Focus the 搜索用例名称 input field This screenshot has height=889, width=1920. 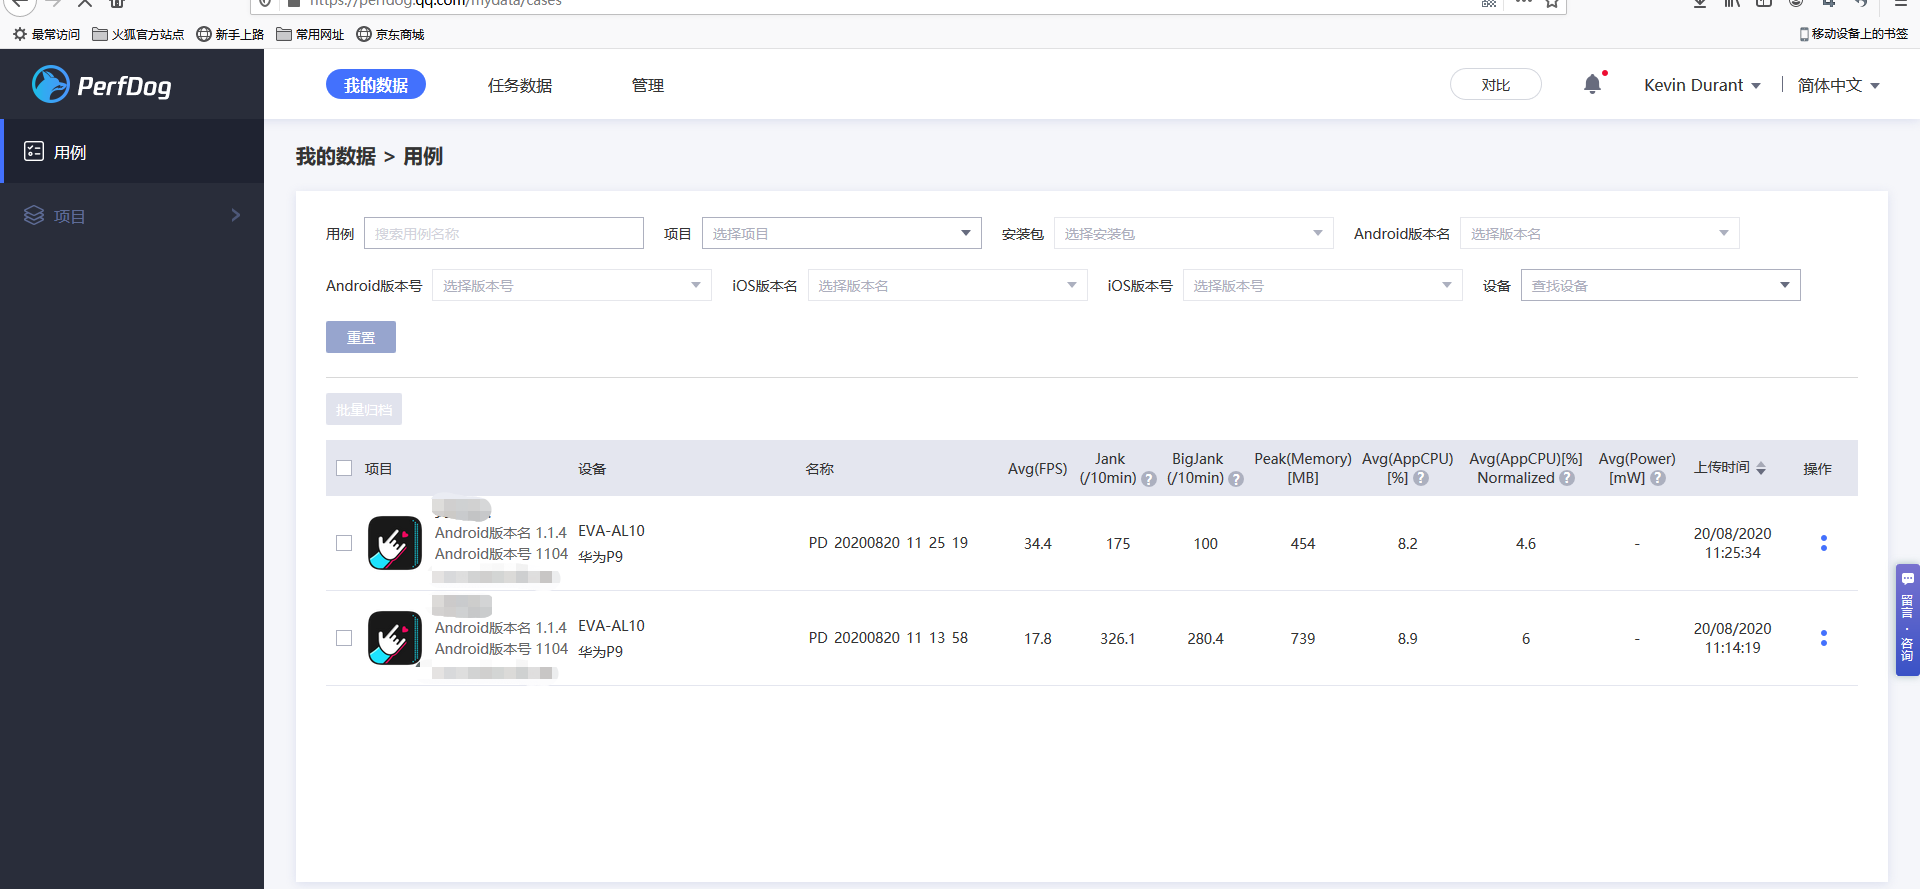(x=504, y=233)
